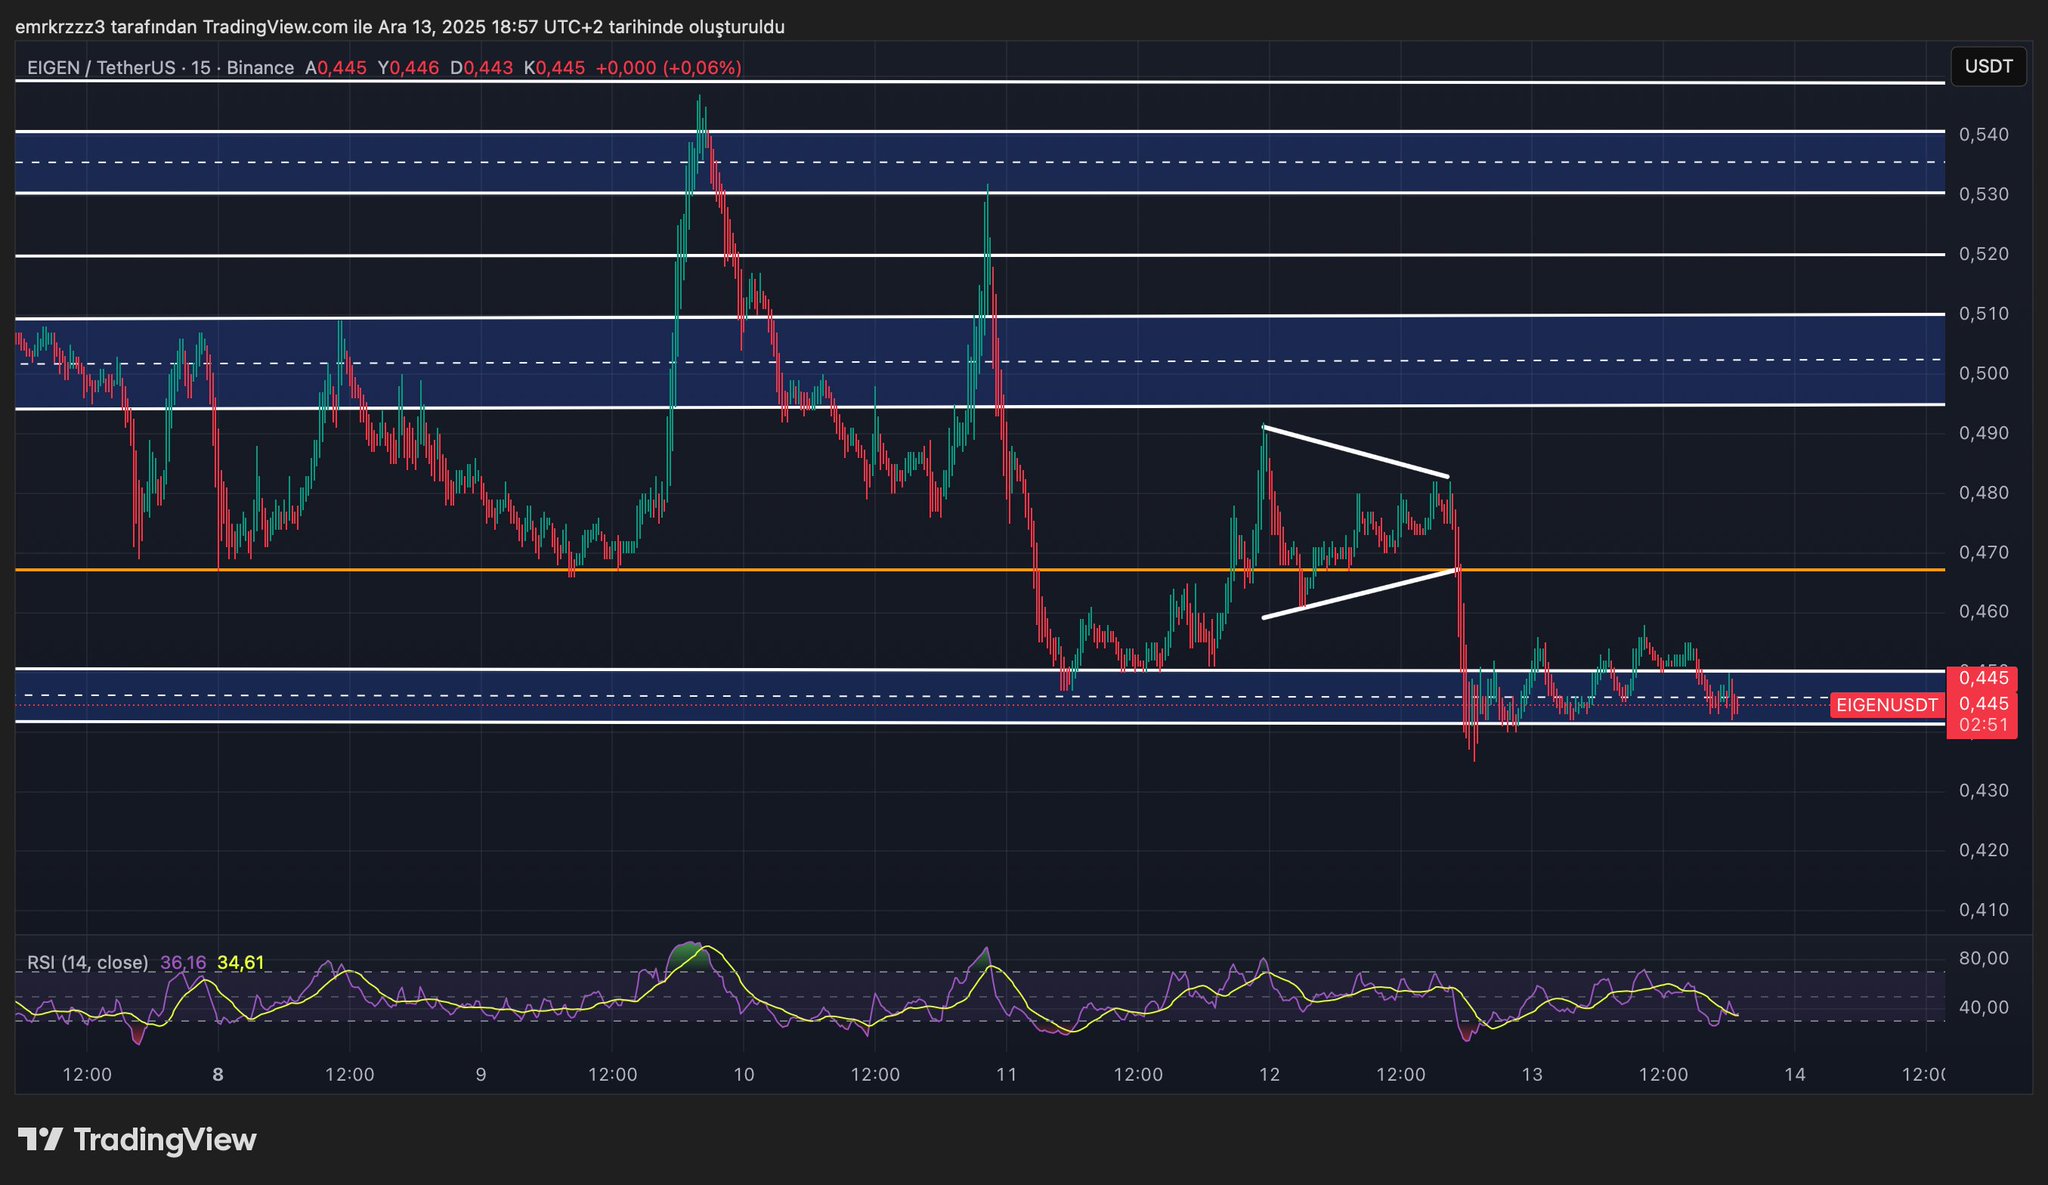Click the TradingView logo icon
This screenshot has width=2048, height=1185.
(40, 1140)
